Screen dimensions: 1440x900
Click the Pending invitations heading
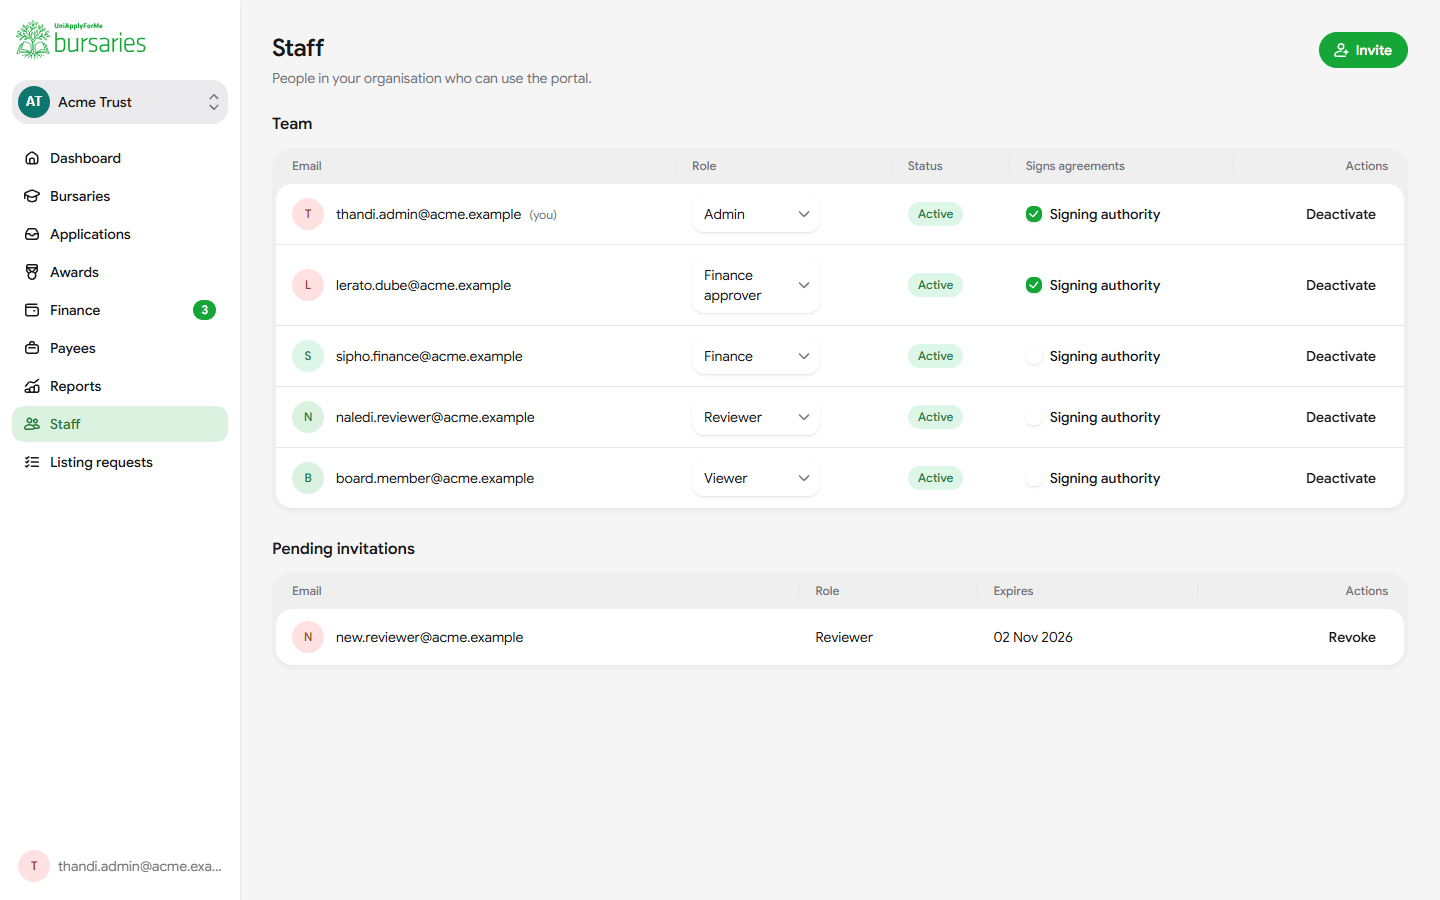pyautogui.click(x=343, y=548)
